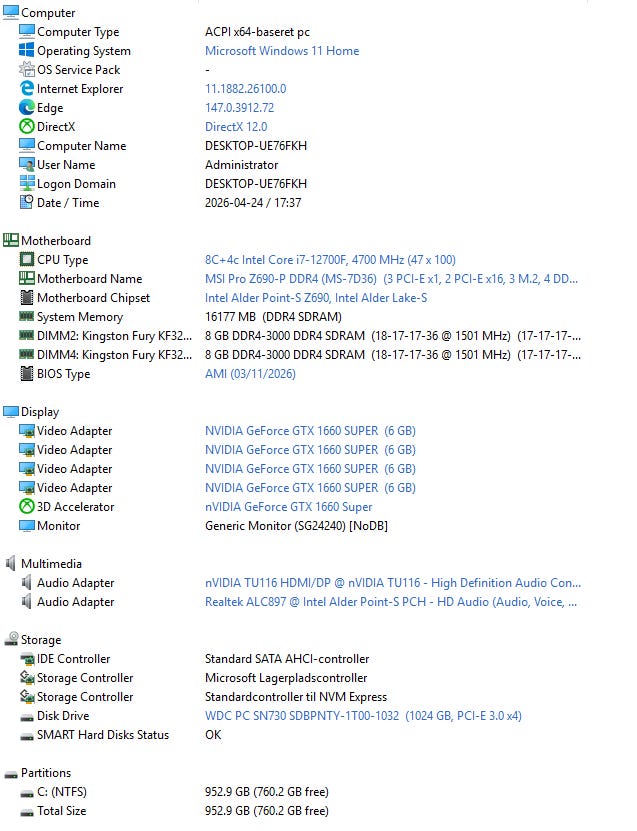
Task: Open the Edge version 147.0.3912.72 link
Action: click(x=240, y=108)
